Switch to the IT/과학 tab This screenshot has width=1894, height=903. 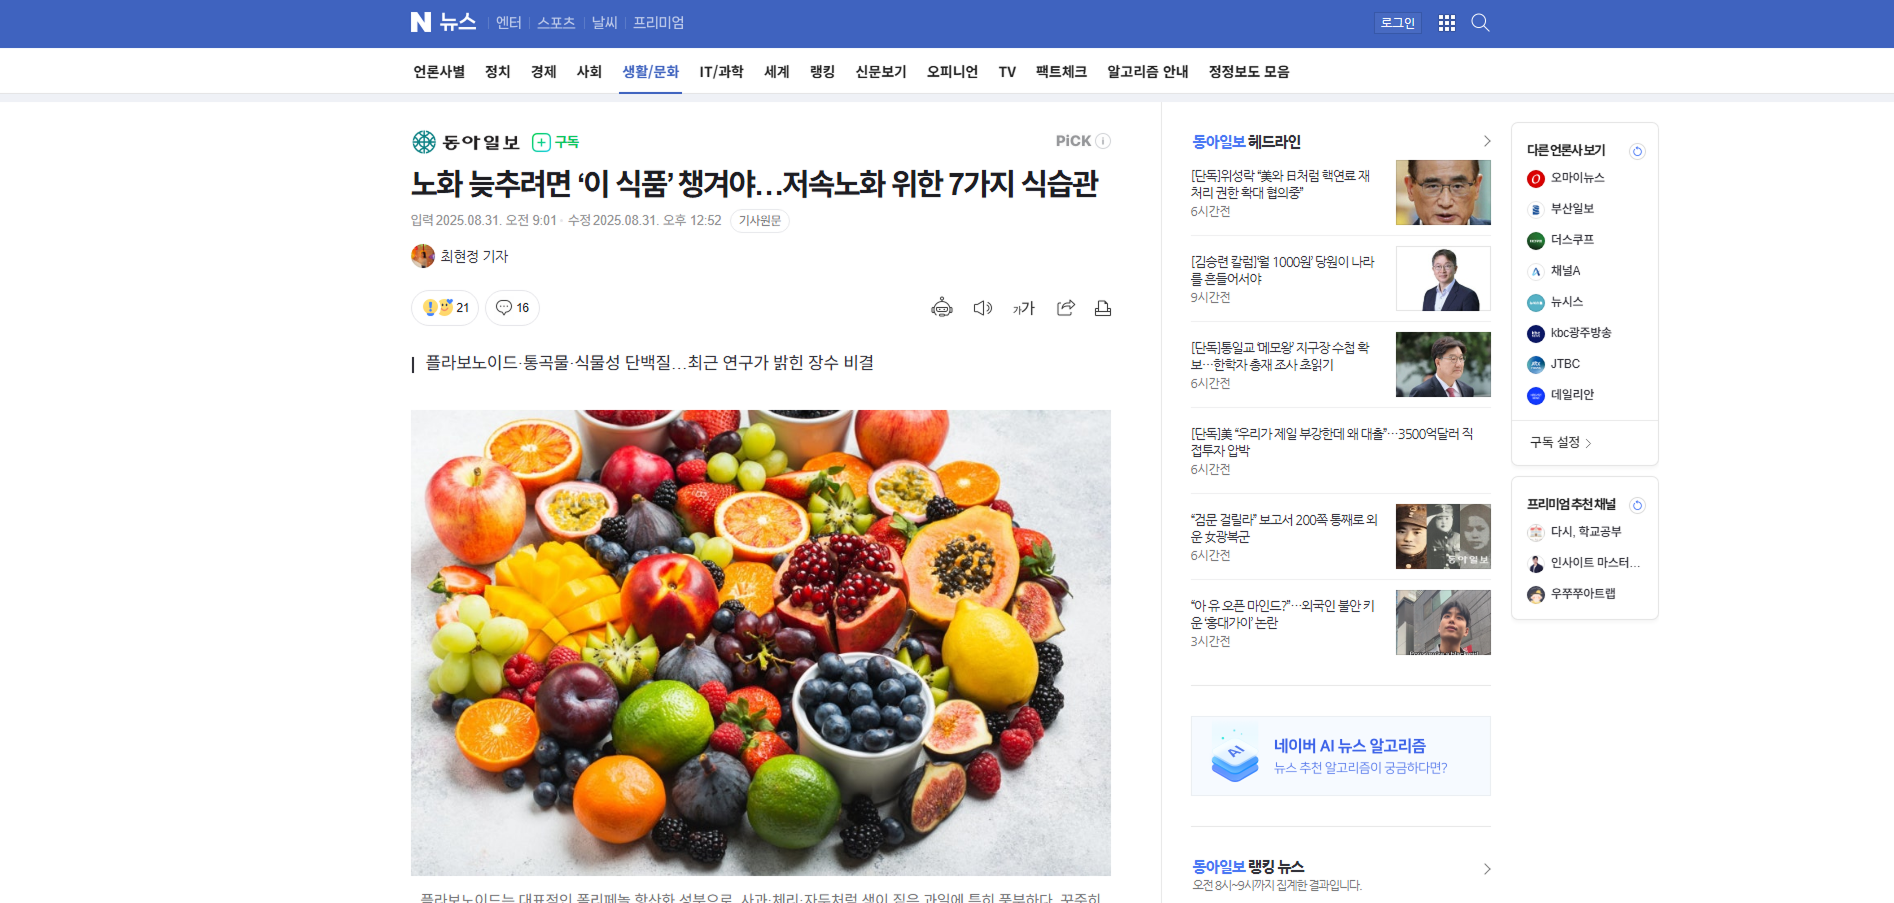pyautogui.click(x=721, y=72)
